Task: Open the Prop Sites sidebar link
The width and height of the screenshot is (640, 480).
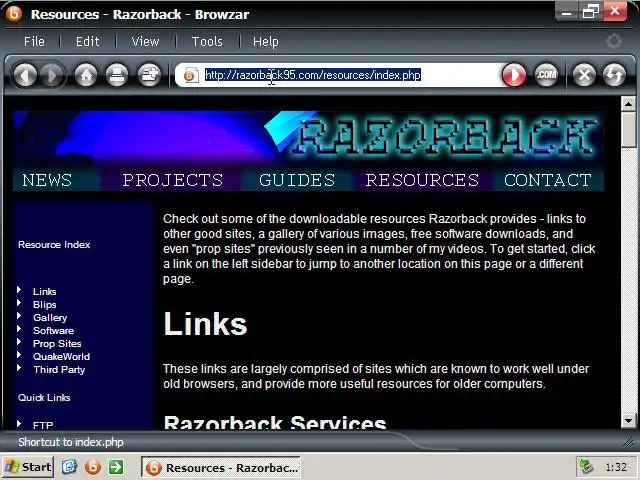Action: (x=57, y=344)
